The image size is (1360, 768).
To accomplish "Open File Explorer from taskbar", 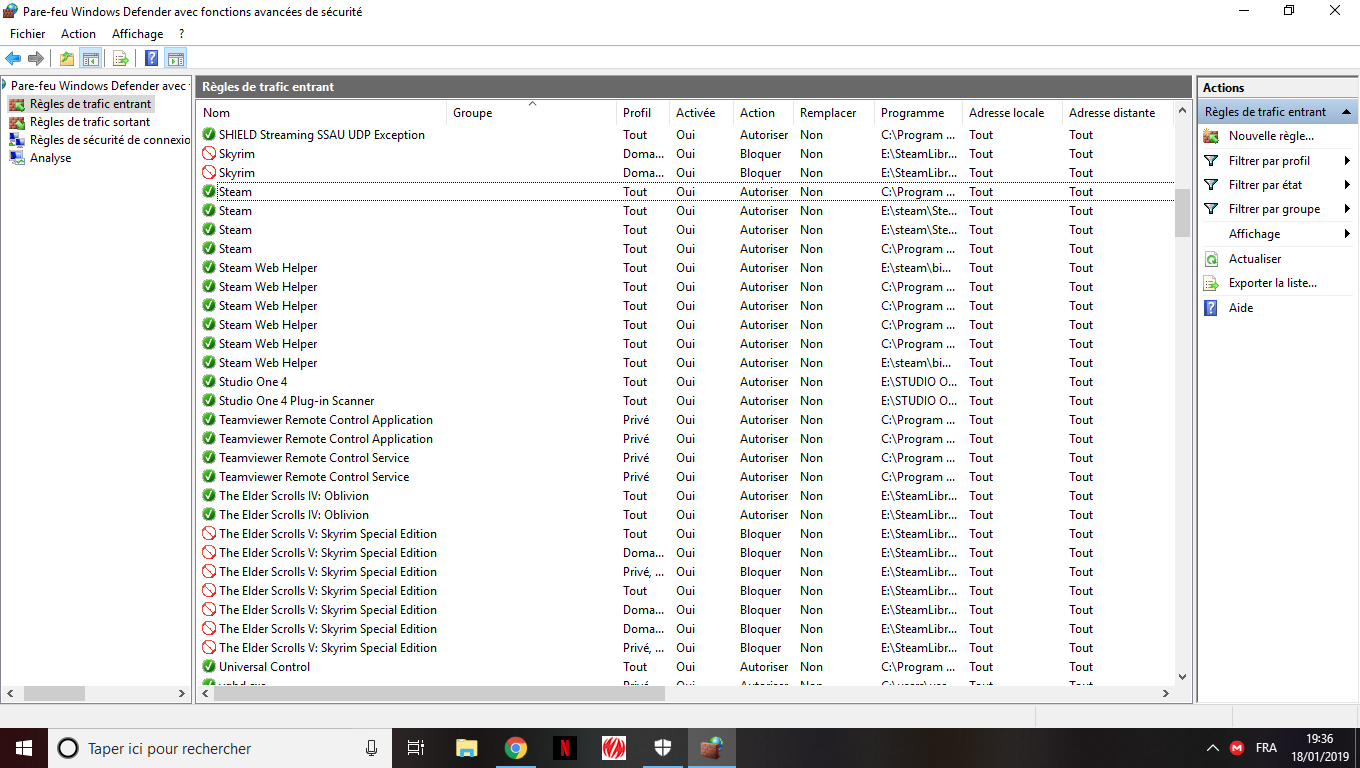I will (x=466, y=748).
